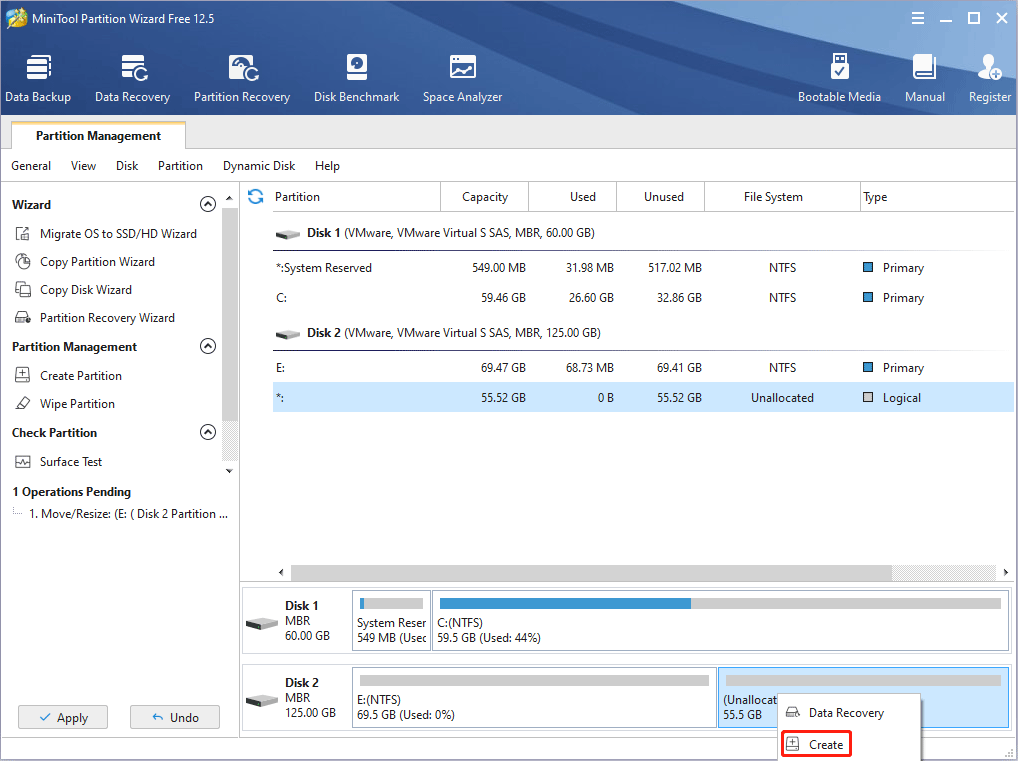
Task: Select the E: partition row
Action: coord(643,368)
